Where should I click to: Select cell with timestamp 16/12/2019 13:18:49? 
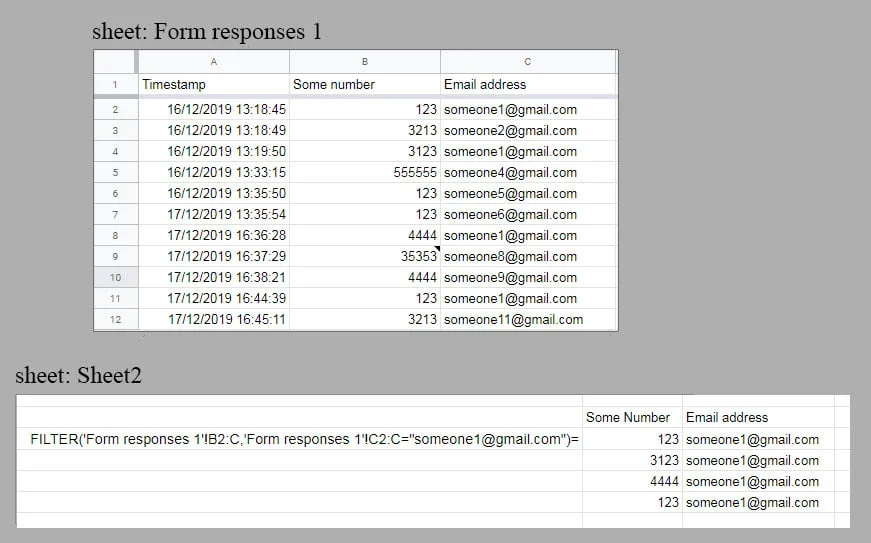(214, 130)
